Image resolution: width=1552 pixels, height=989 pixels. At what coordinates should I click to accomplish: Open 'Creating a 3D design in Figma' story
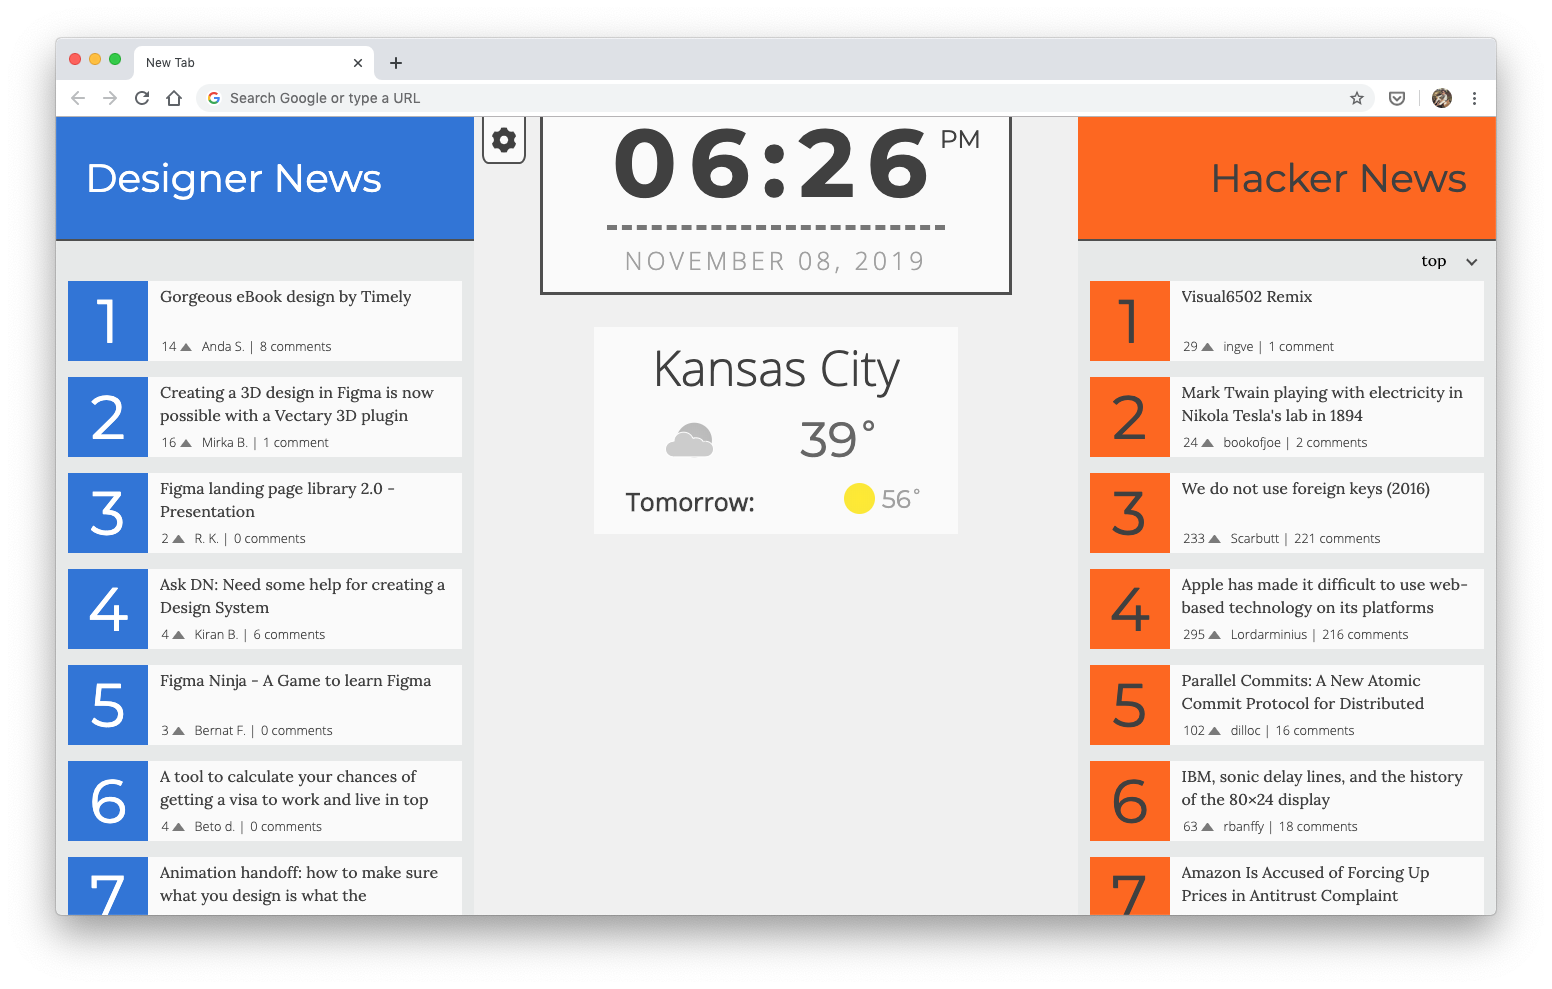[297, 404]
